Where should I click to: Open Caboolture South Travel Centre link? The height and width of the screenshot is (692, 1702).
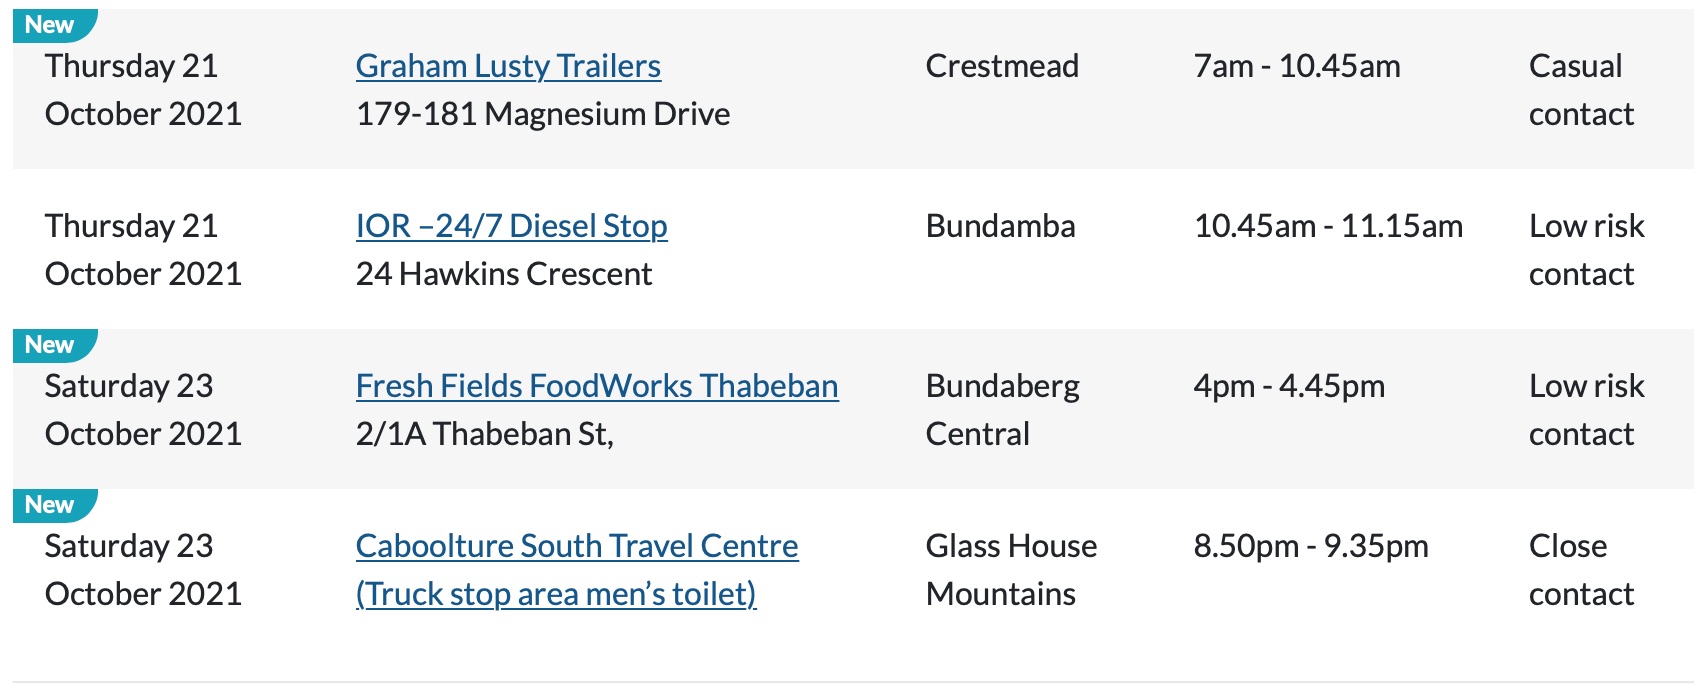pyautogui.click(x=577, y=546)
